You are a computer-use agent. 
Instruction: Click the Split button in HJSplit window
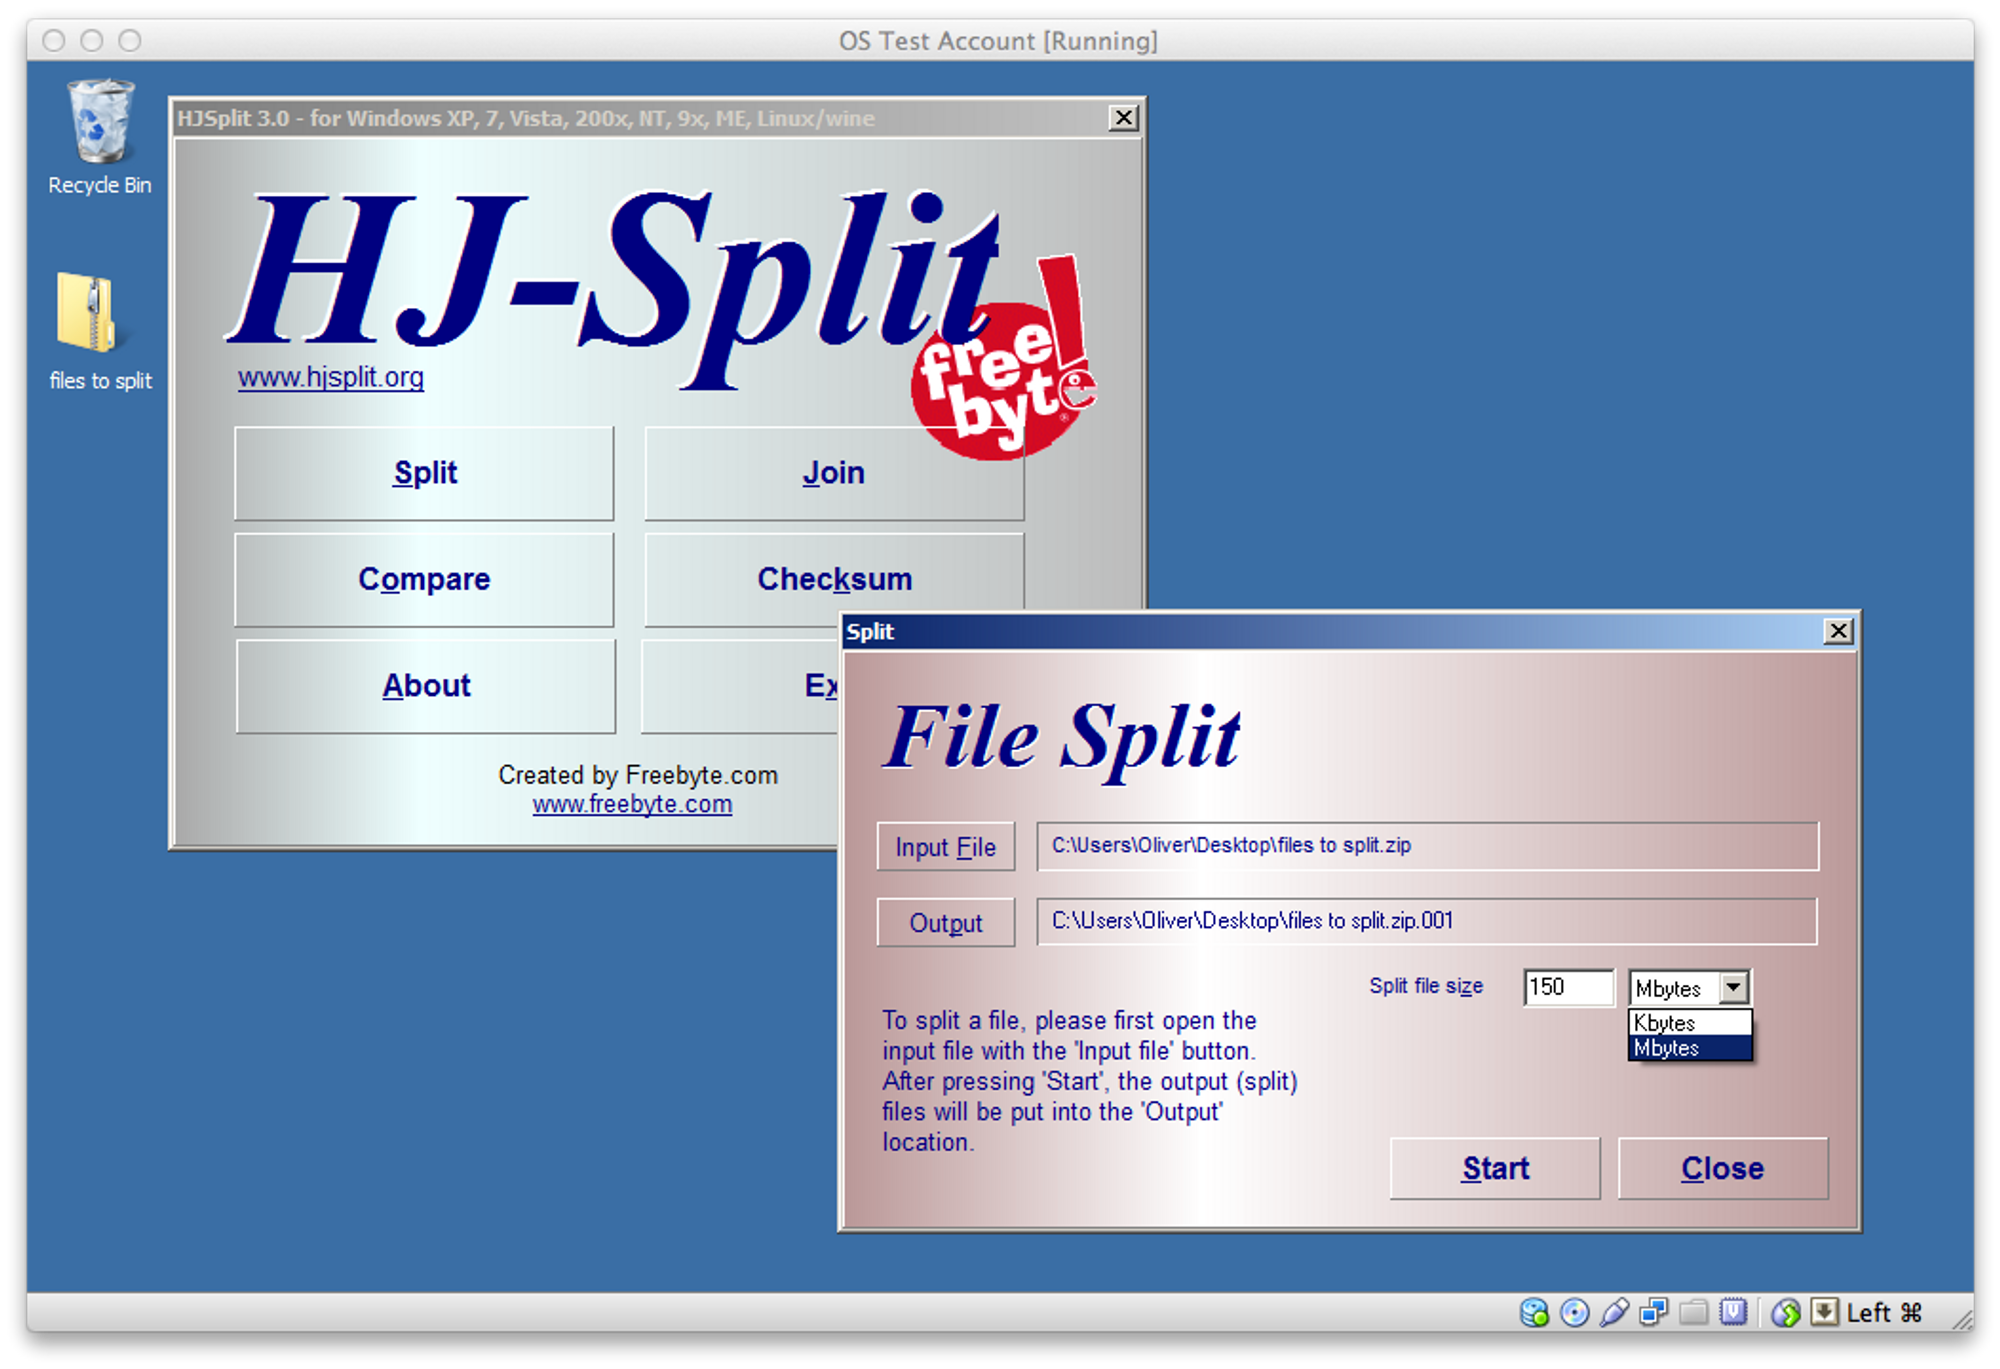(x=424, y=473)
